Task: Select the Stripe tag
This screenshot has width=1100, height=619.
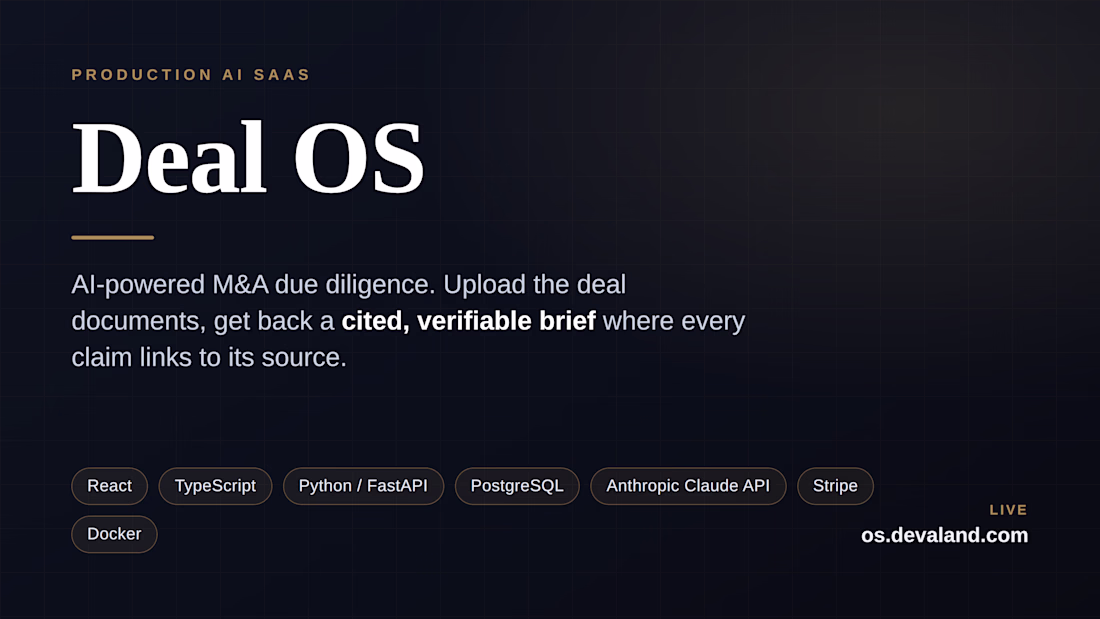Action: pos(836,486)
